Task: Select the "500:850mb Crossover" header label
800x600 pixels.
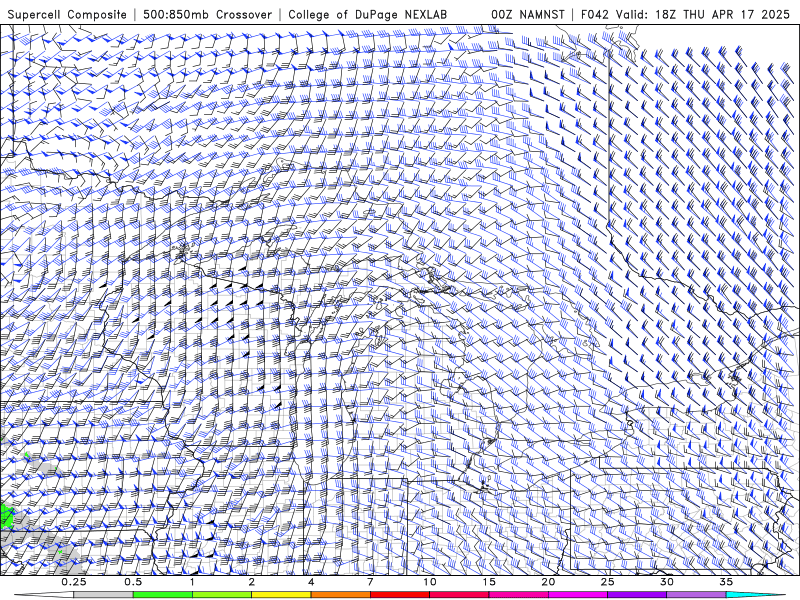Action: [x=207, y=14]
